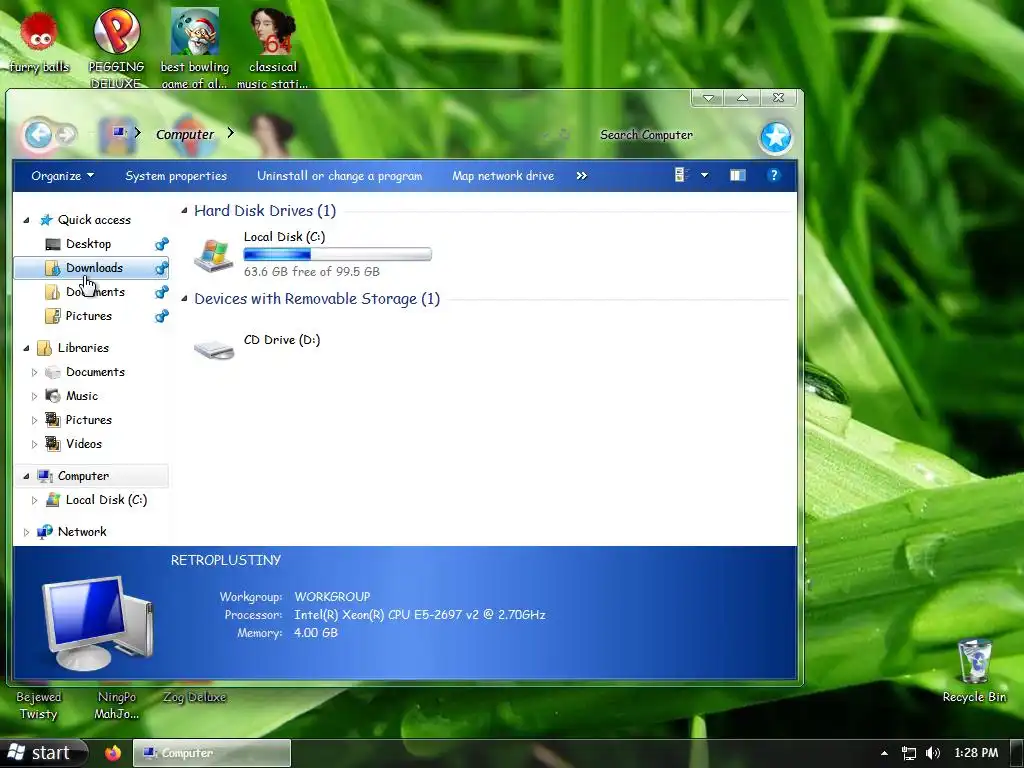Click the computer image in details pane

pos(99,623)
